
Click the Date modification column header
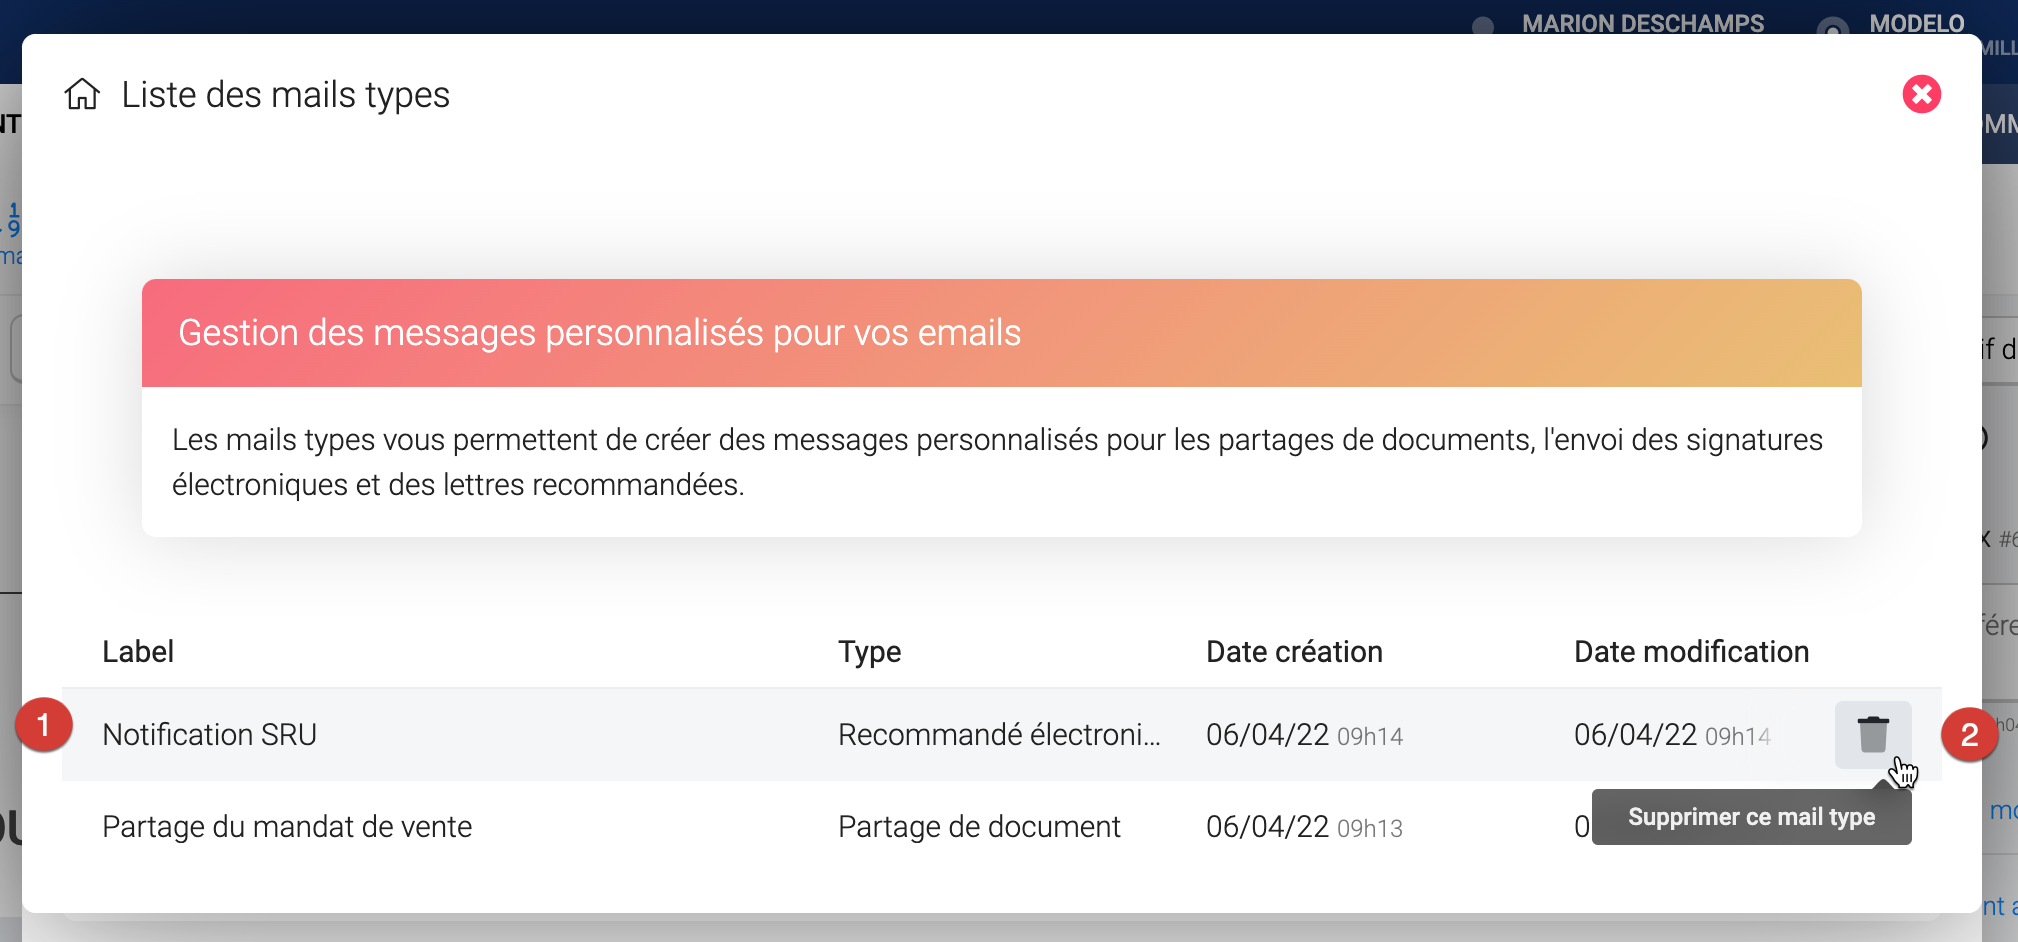point(1691,652)
